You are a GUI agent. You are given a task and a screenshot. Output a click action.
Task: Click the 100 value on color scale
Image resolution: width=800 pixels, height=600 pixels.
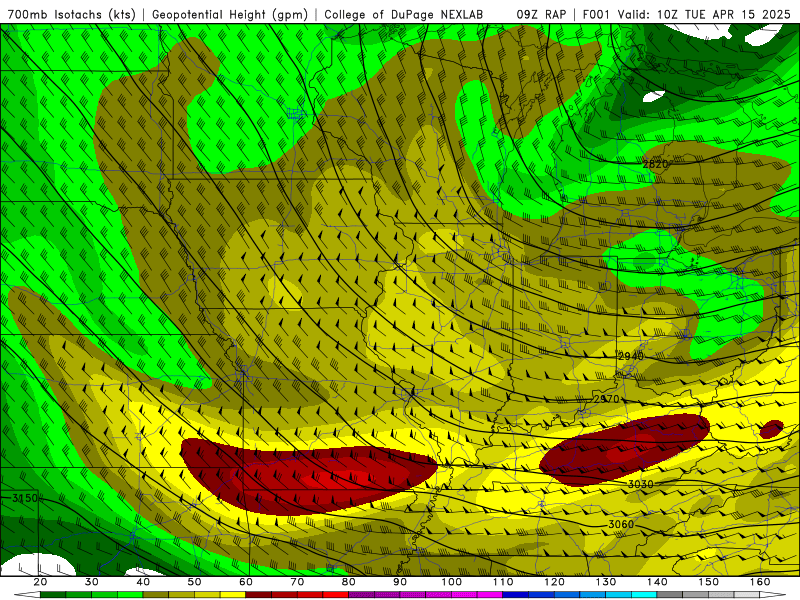(x=452, y=582)
